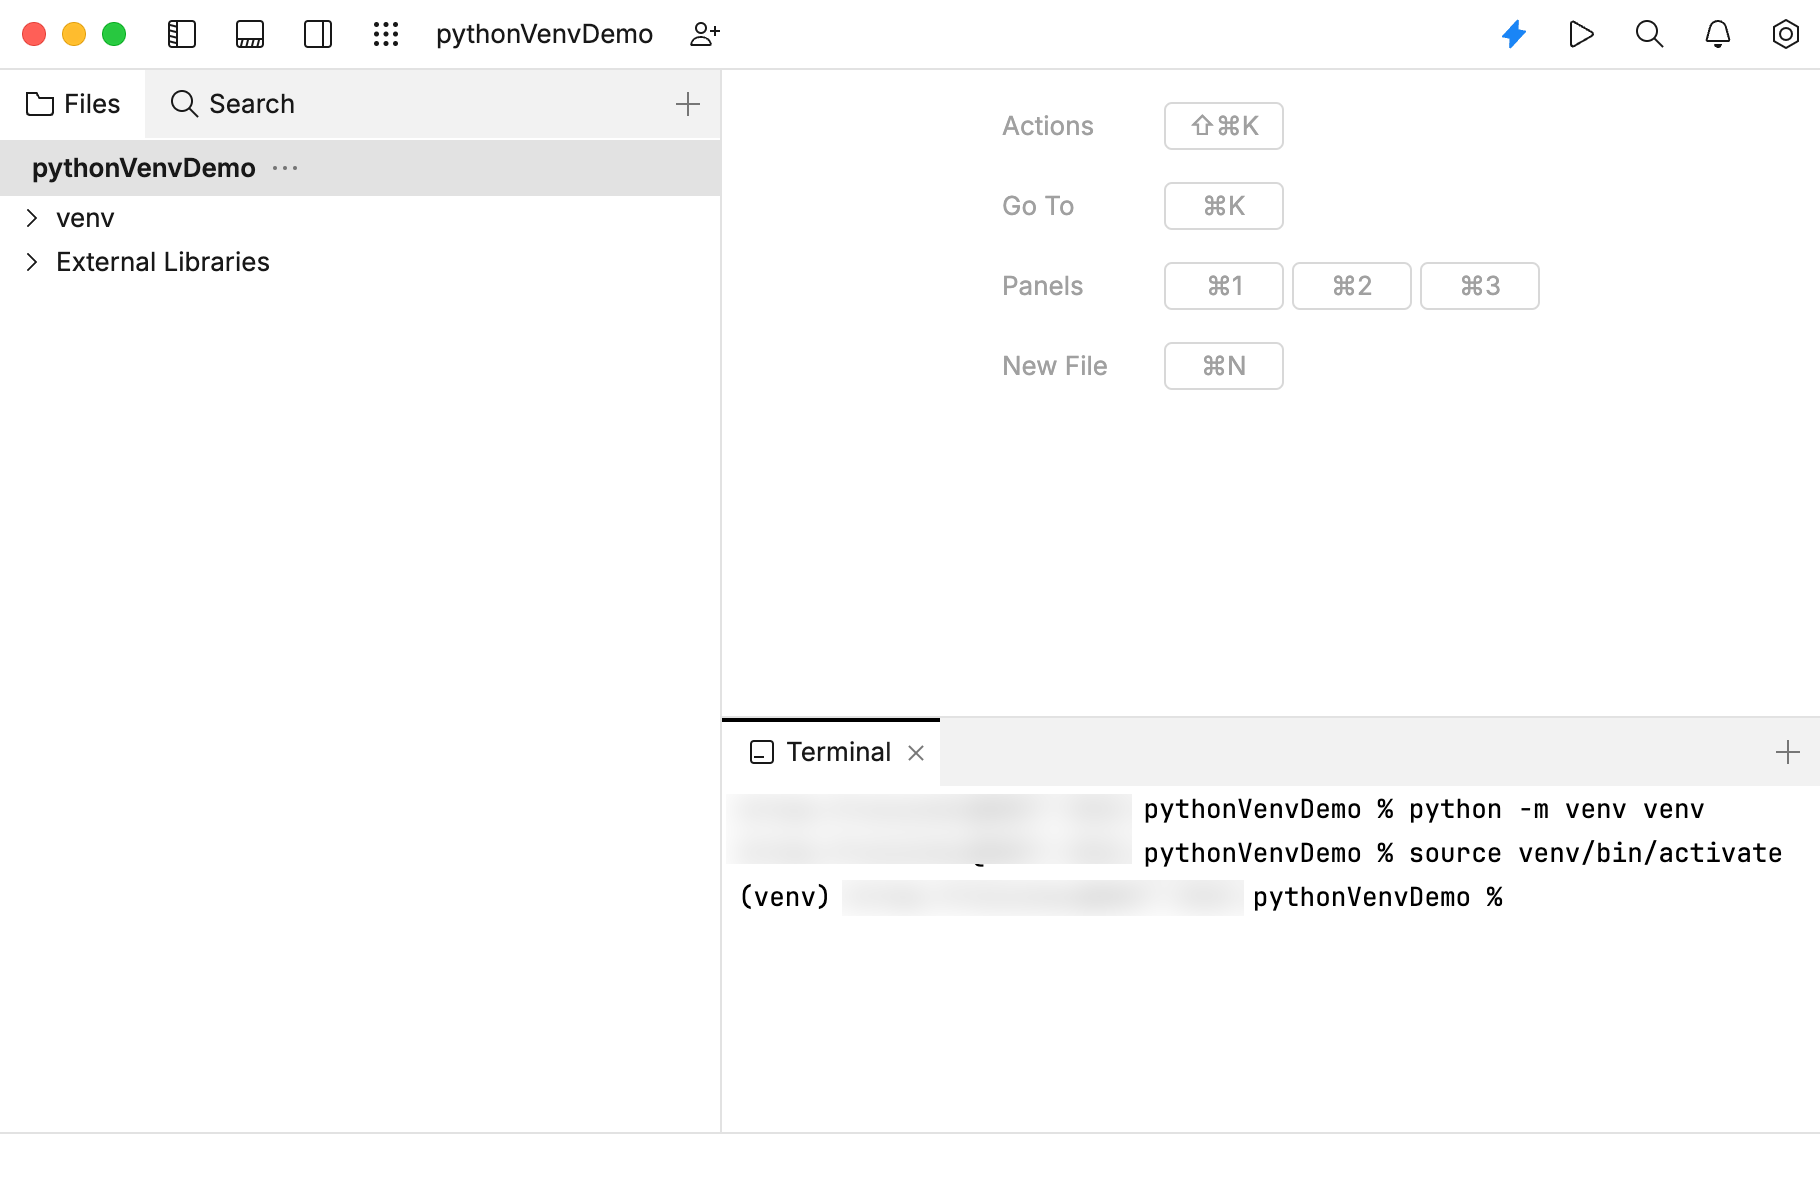1820x1180 pixels.
Task: Run the project with the play icon
Action: [x=1581, y=33]
